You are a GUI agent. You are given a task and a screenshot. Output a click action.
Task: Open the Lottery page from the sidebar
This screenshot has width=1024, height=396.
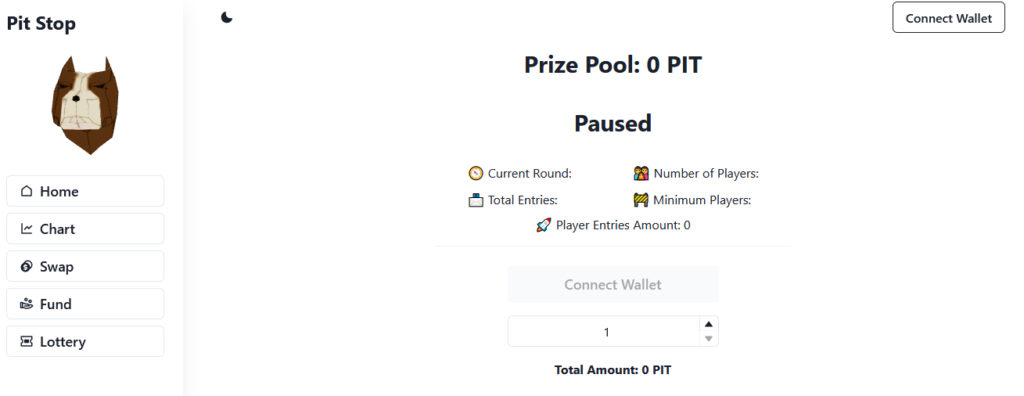tap(85, 342)
